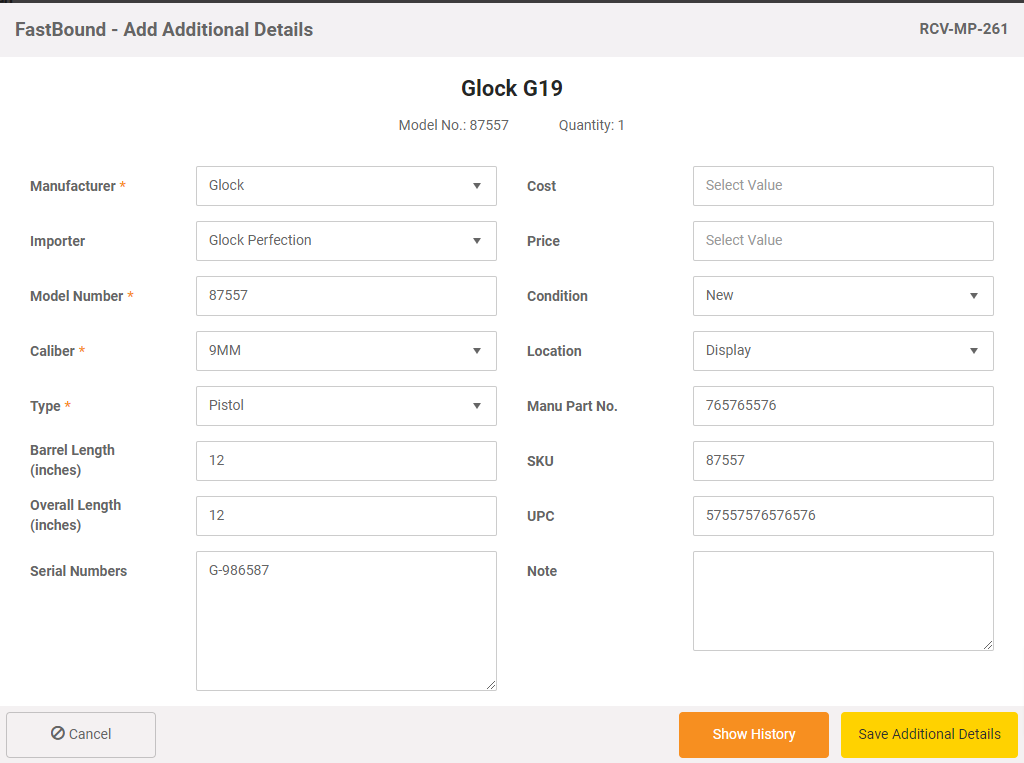
Task: Click into the Serial Numbers text area
Action: point(346,621)
